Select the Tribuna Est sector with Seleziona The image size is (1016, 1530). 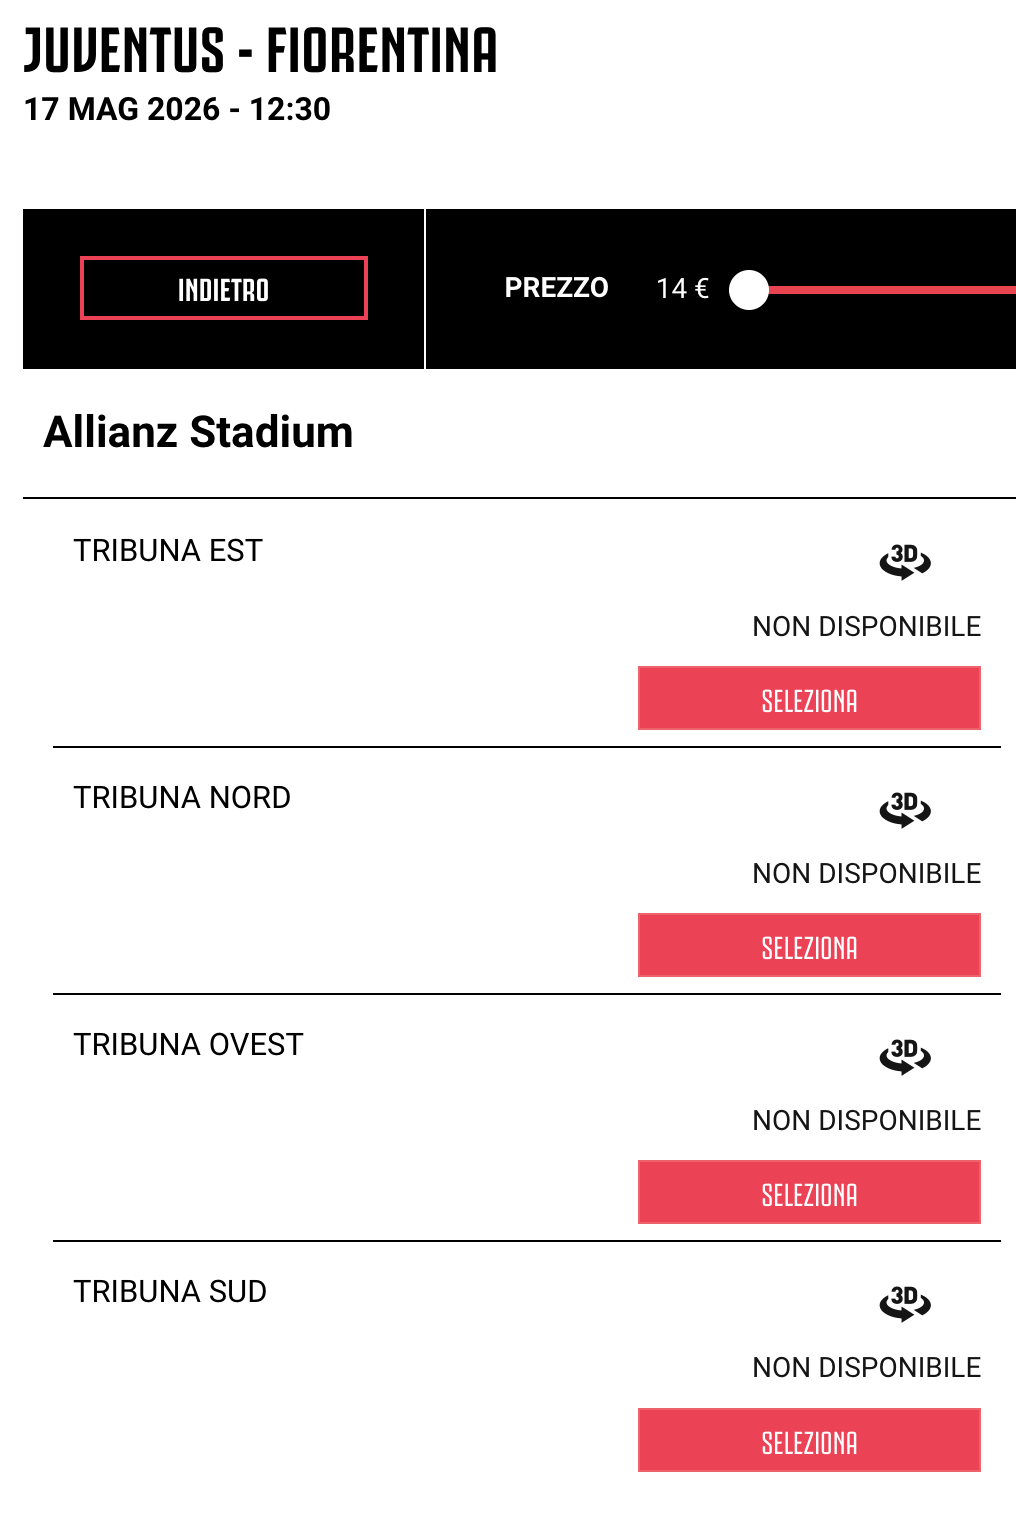click(809, 698)
